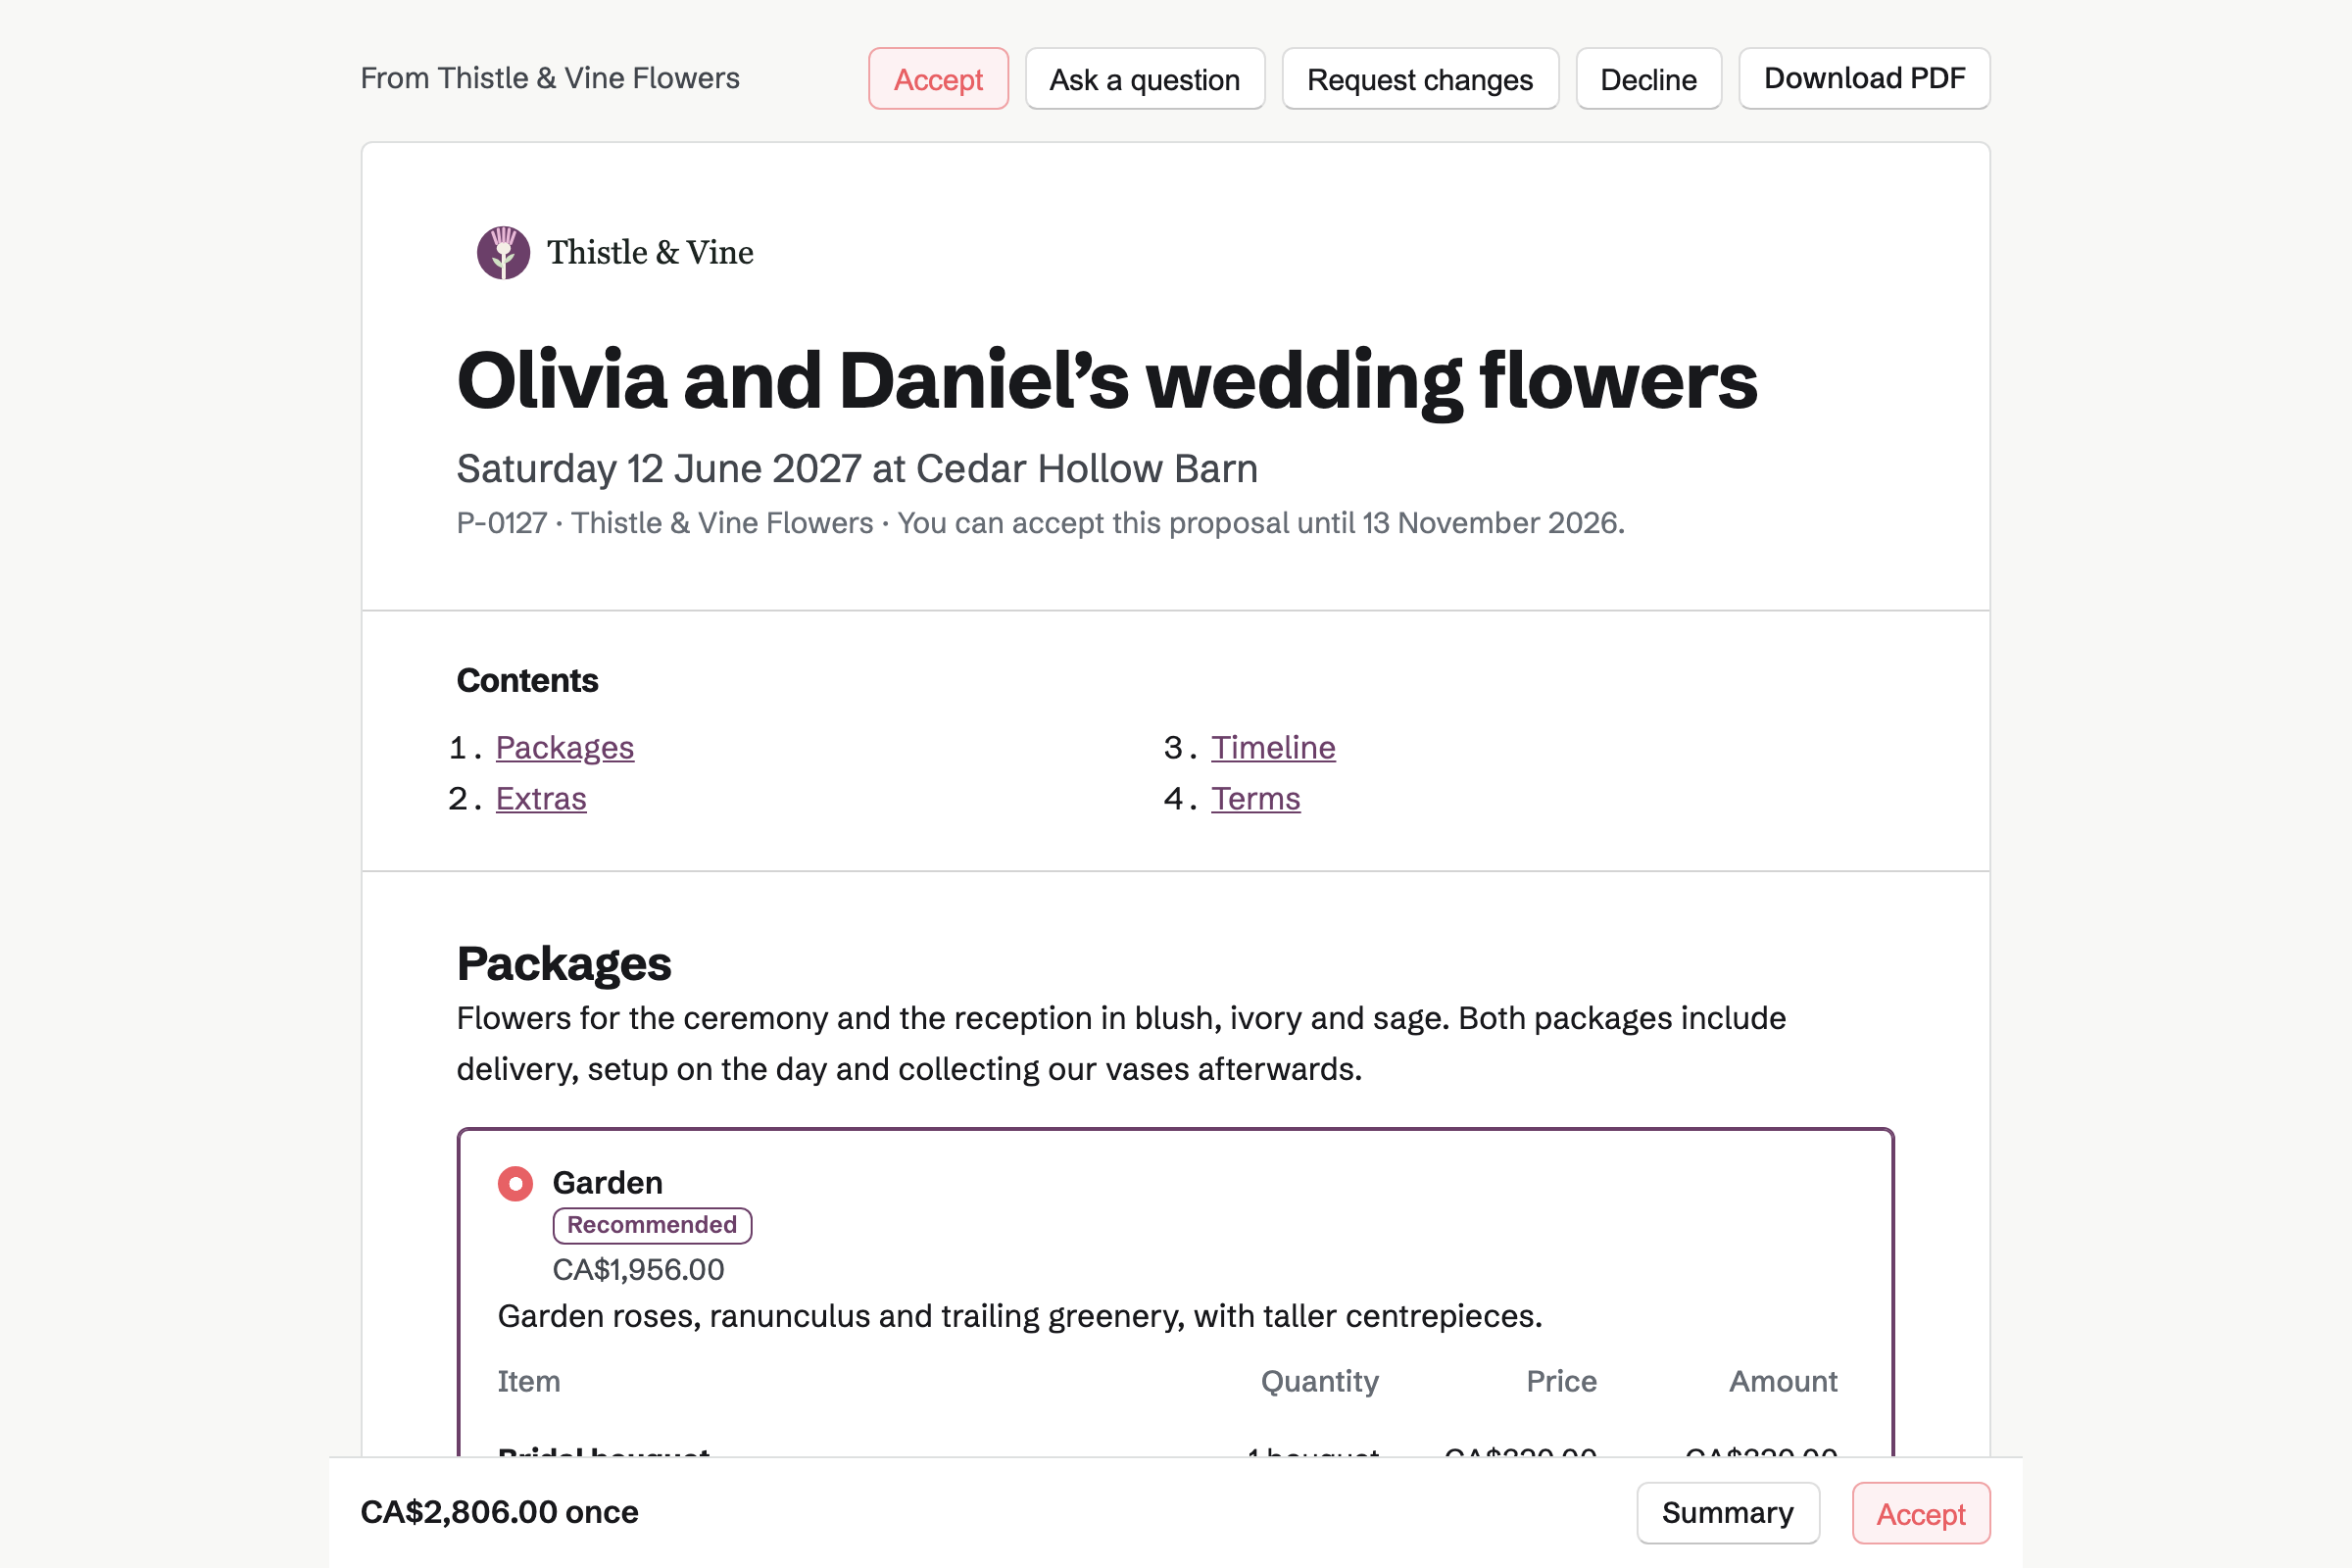Decline the proposal
This screenshot has width=2352, height=1568.
1648,79
